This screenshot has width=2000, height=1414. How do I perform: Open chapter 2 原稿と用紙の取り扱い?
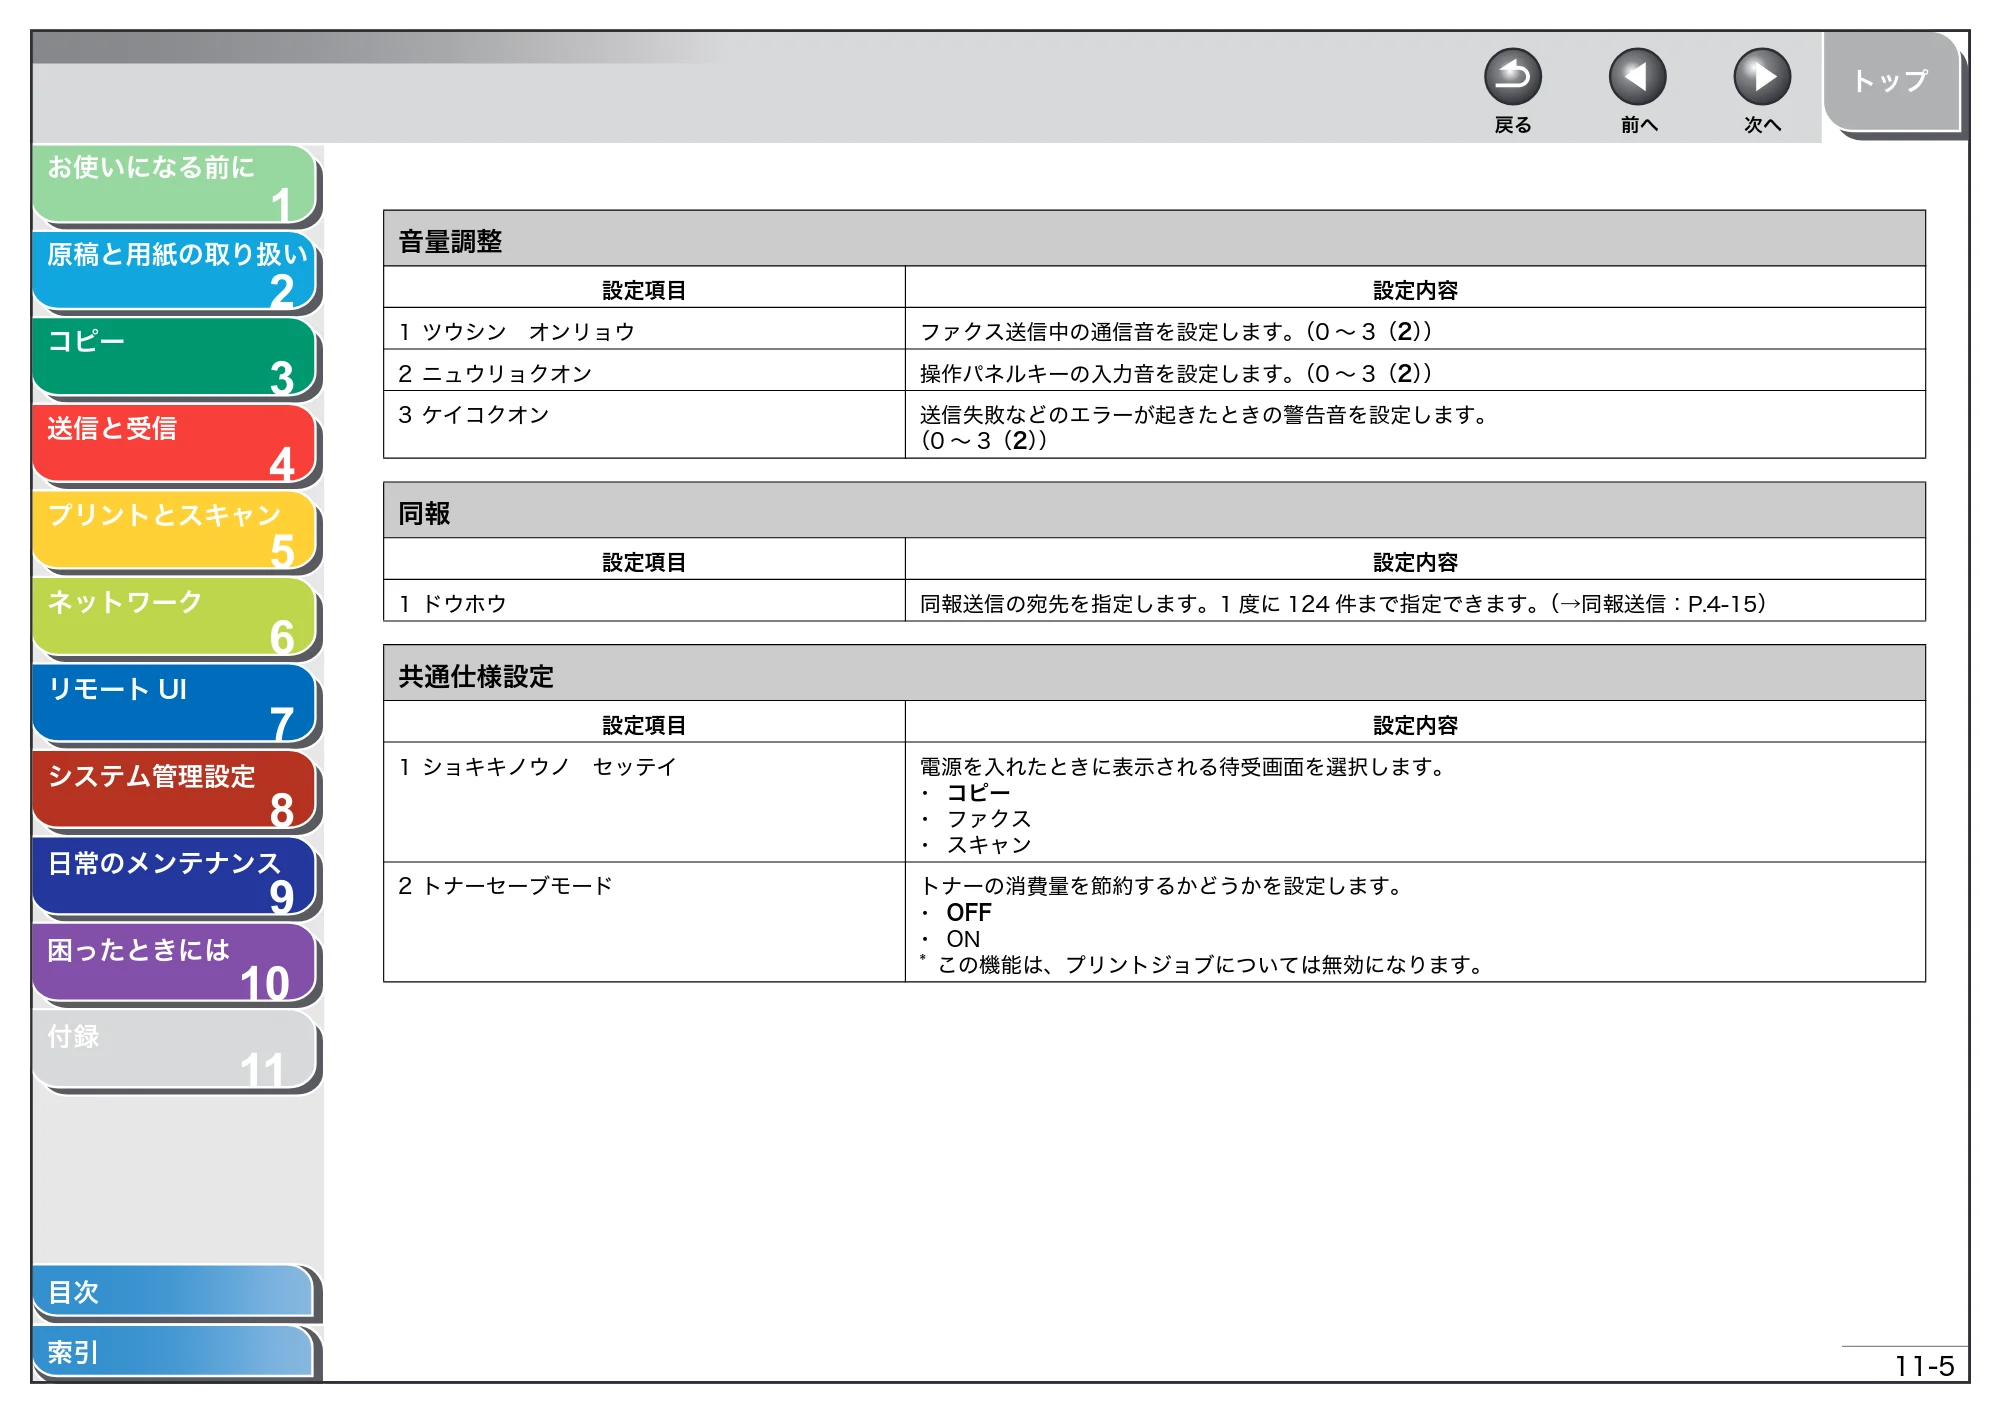175,271
